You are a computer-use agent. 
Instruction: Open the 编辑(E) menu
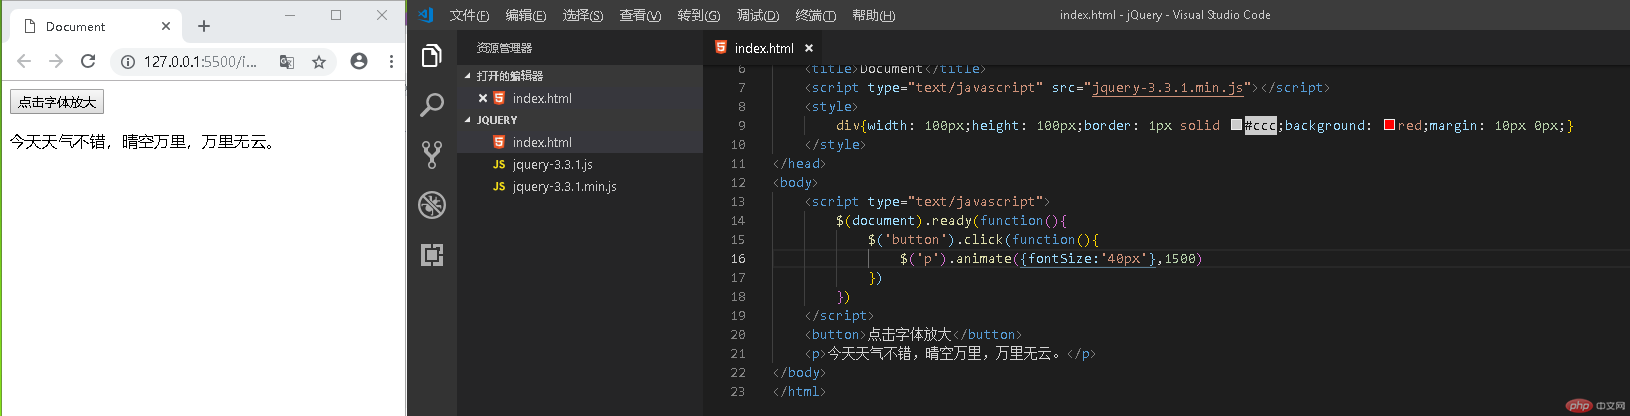526,15
